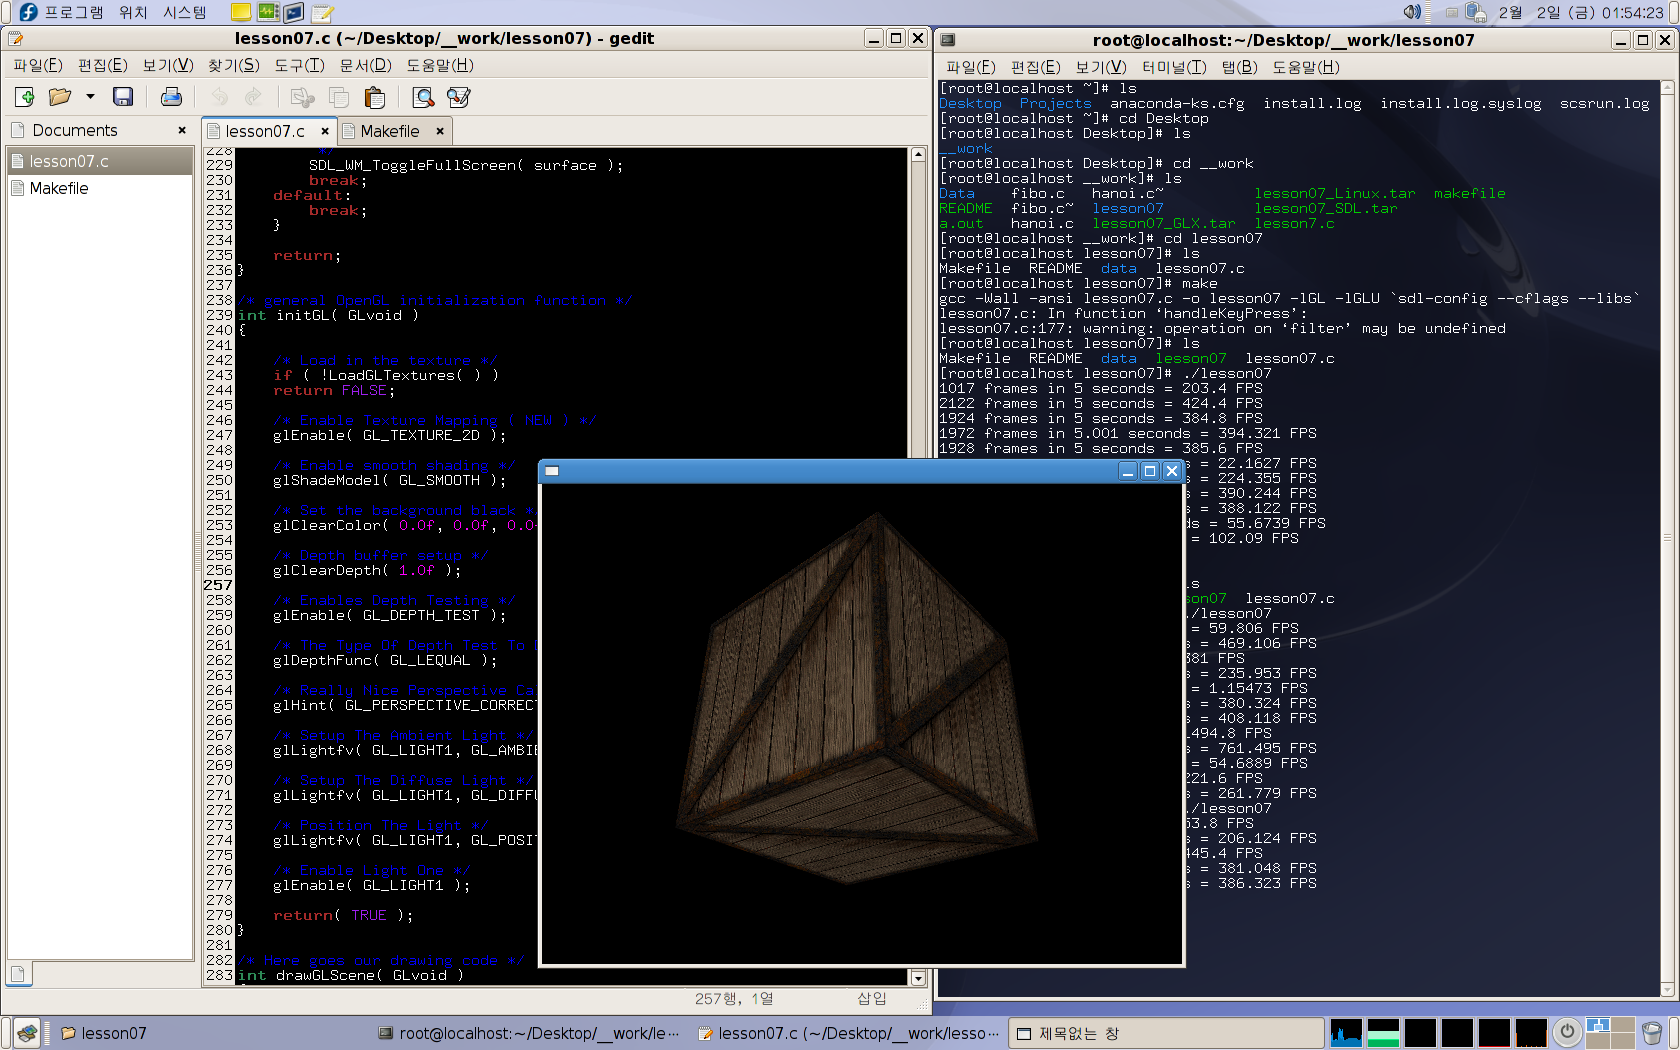
Task: Click editor scrollbar up arrow
Action: [x=918, y=155]
